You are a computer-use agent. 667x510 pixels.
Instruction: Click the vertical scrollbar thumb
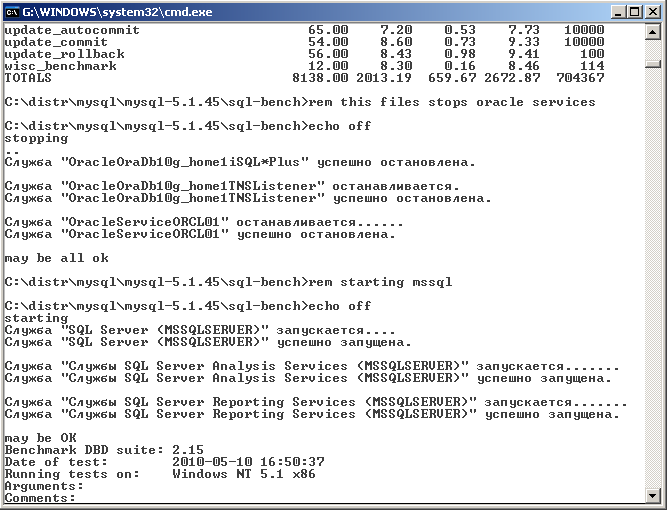tap(653, 64)
